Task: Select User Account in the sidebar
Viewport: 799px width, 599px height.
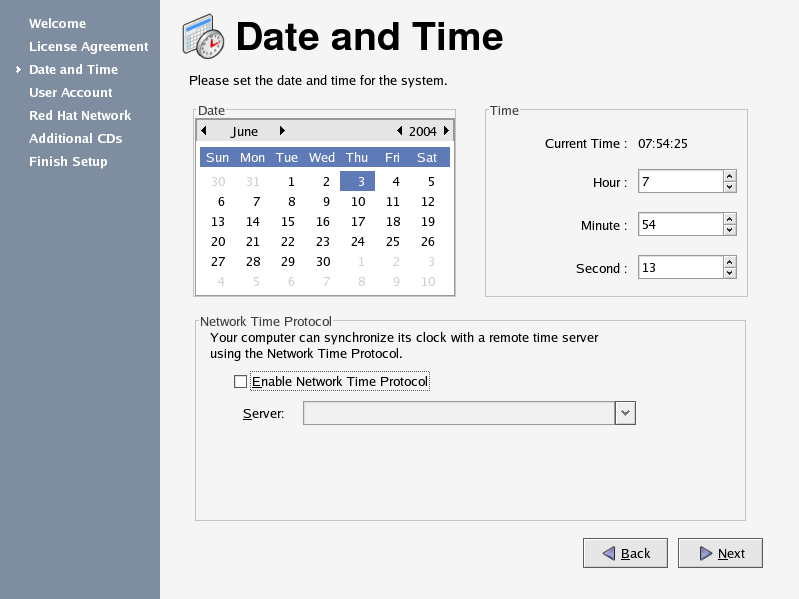Action: tap(71, 93)
